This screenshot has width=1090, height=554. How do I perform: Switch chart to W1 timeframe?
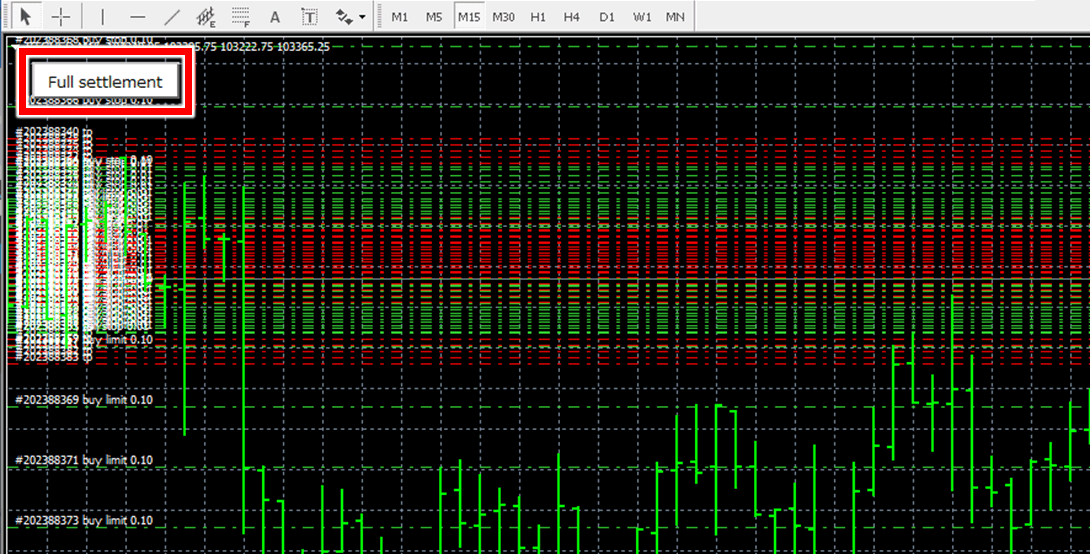(x=642, y=17)
